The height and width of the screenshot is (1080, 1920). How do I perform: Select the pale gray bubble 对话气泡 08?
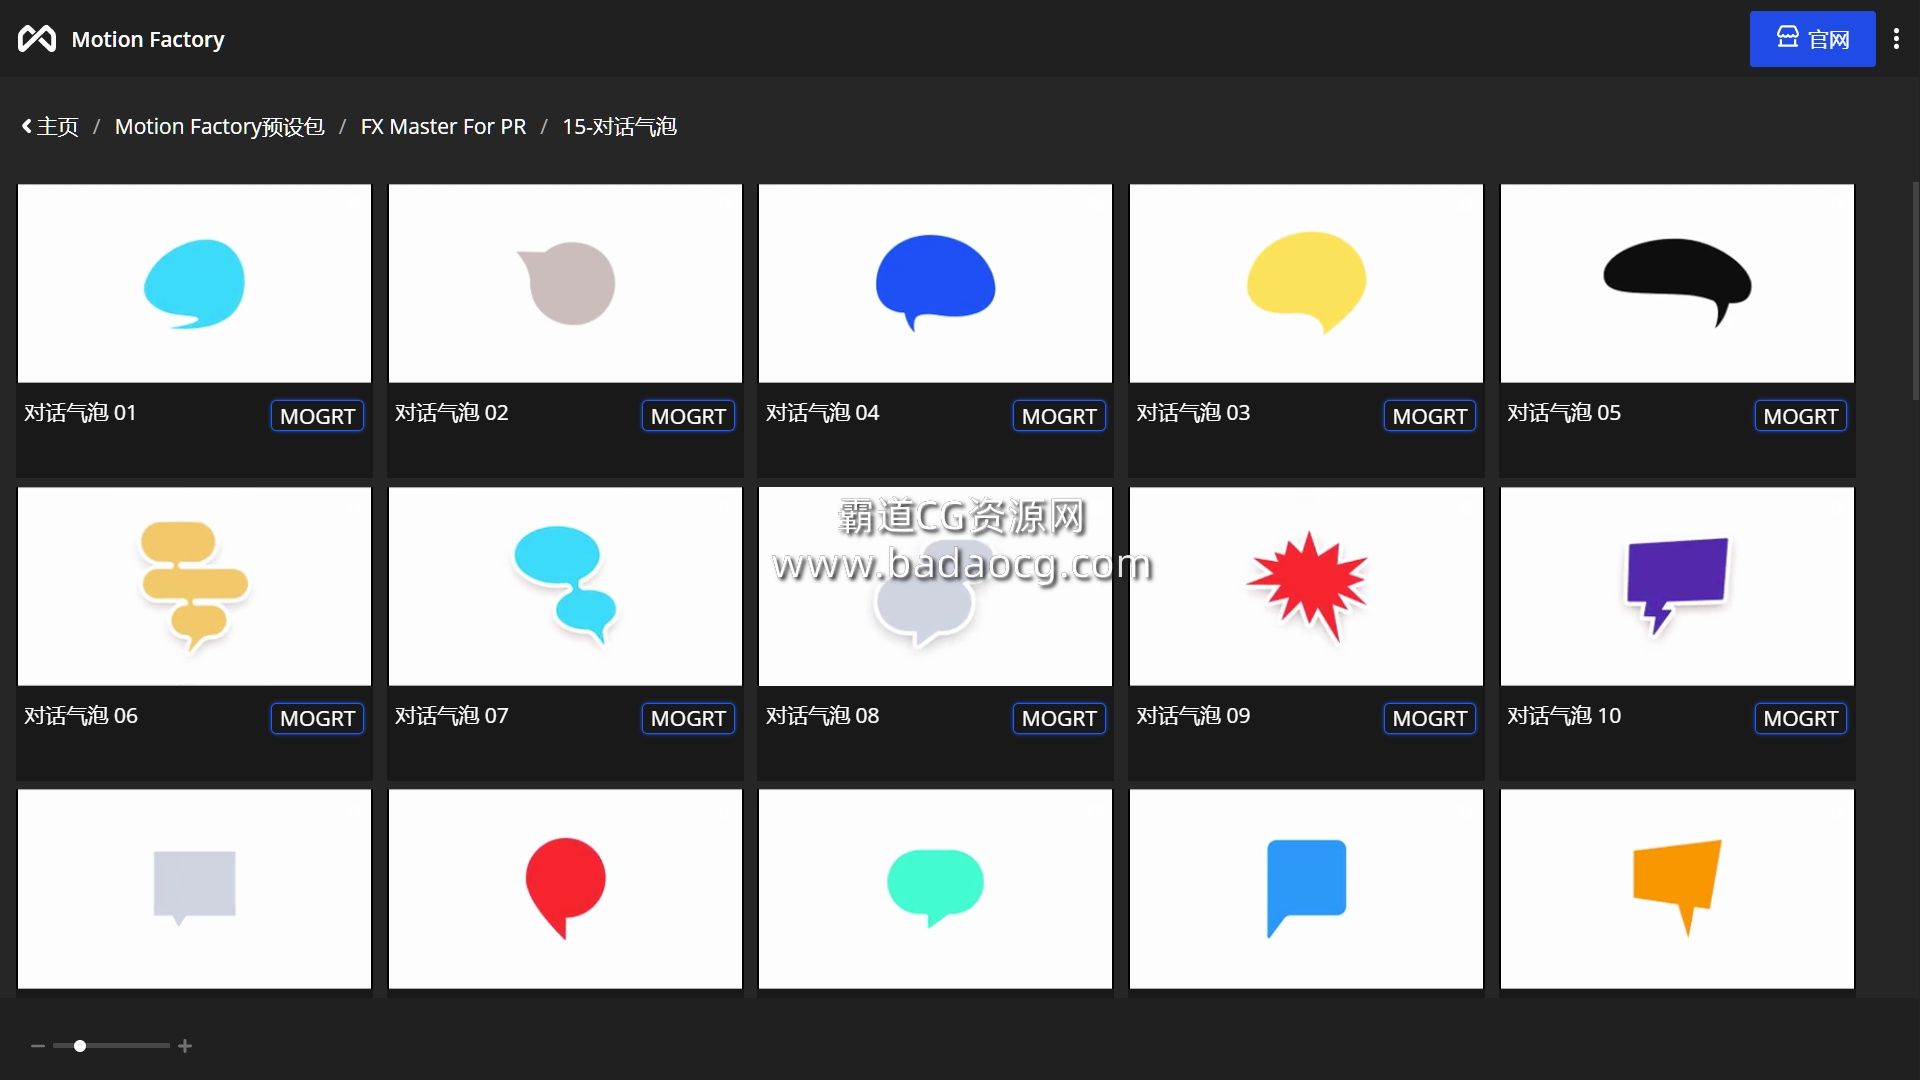pyautogui.click(x=935, y=586)
